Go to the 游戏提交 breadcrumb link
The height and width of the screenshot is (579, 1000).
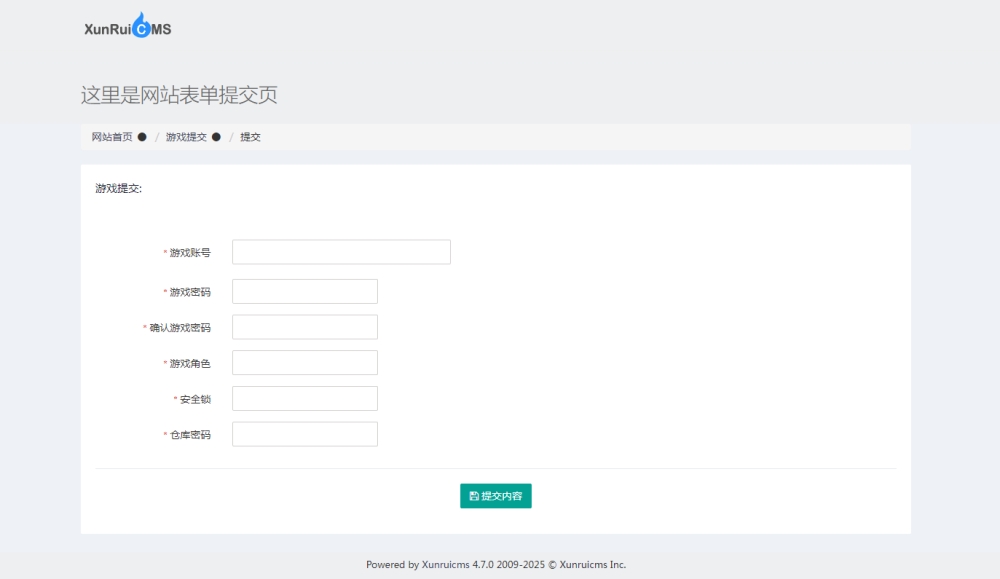point(186,137)
